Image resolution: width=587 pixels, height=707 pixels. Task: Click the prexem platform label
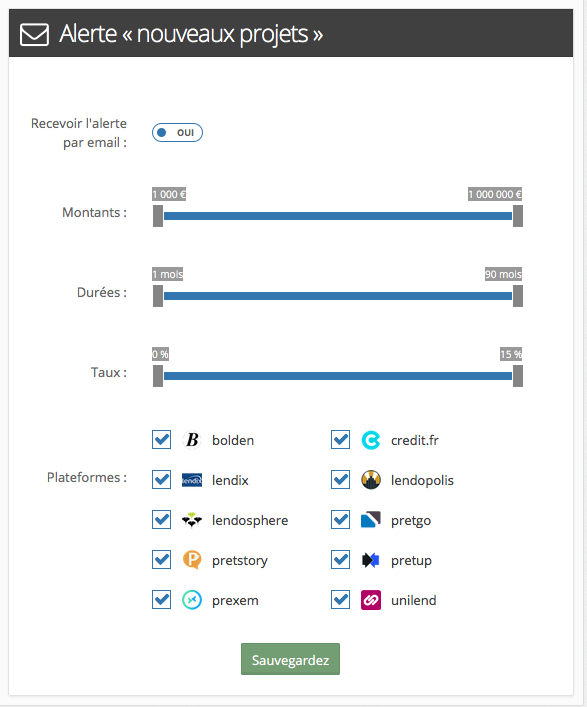[x=235, y=601]
